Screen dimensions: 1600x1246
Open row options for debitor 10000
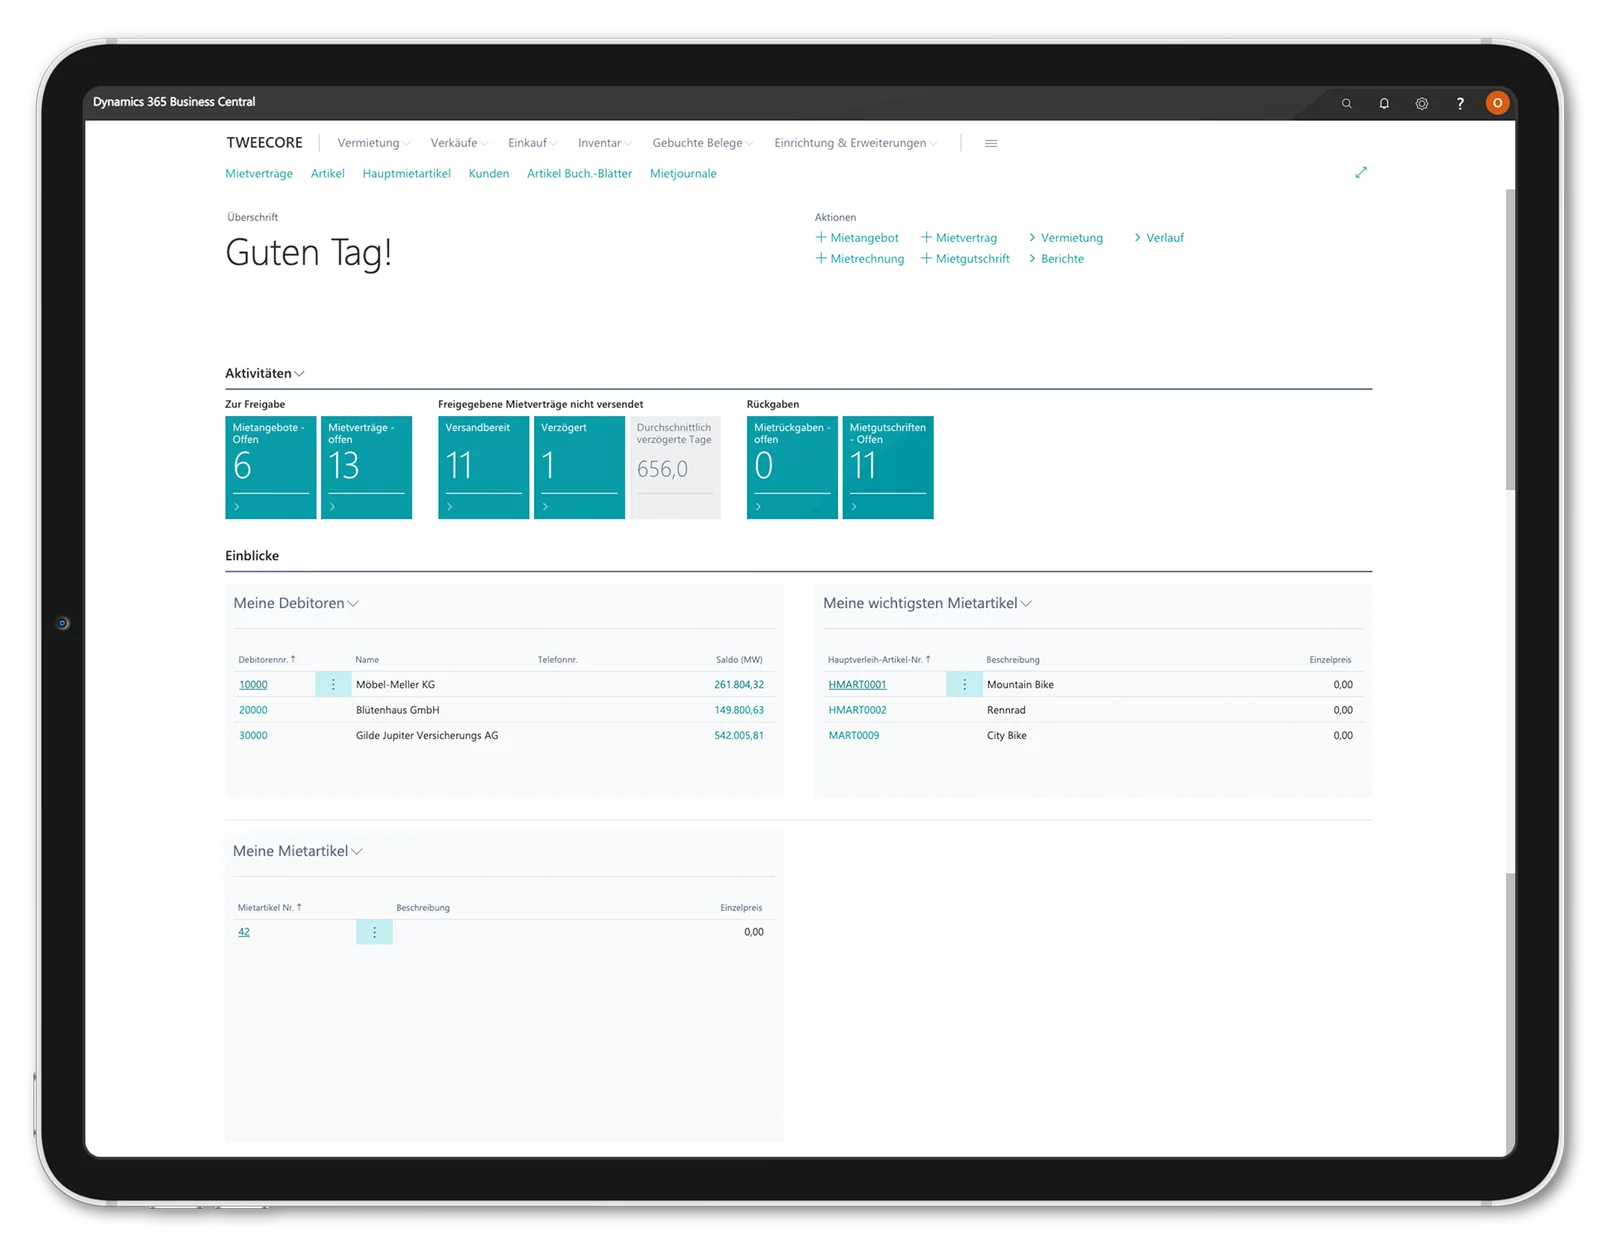pyautogui.click(x=333, y=685)
